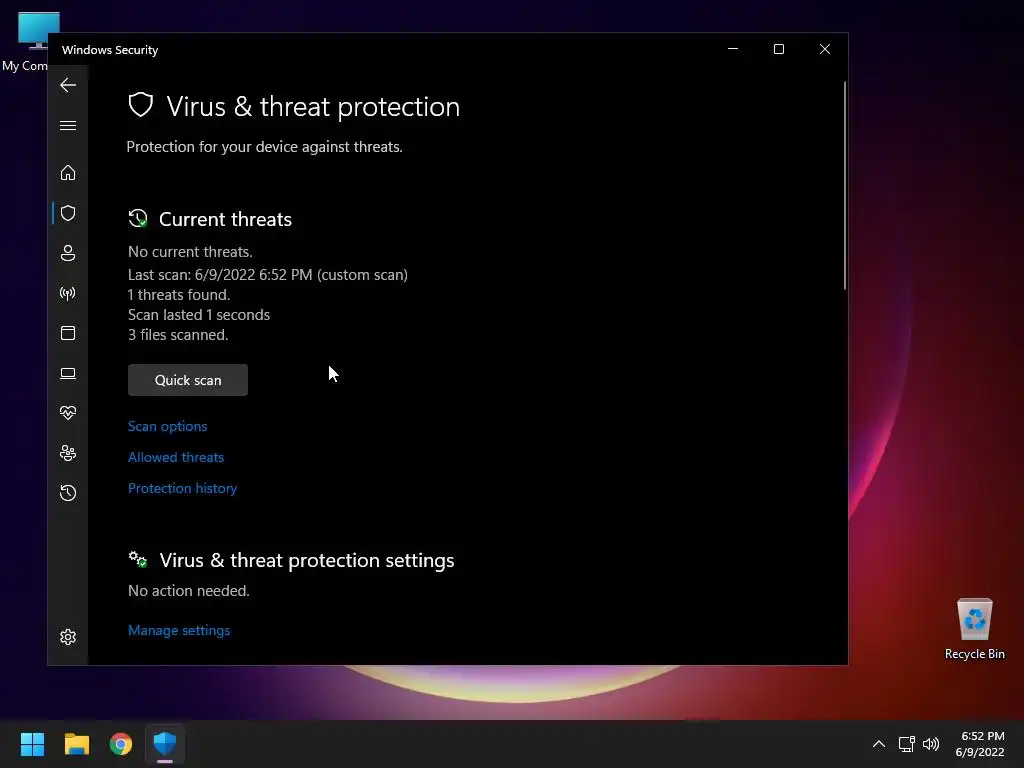The width and height of the screenshot is (1024, 768).
Task: Open Firewall & network protection sidebar icon
Action: 68,293
